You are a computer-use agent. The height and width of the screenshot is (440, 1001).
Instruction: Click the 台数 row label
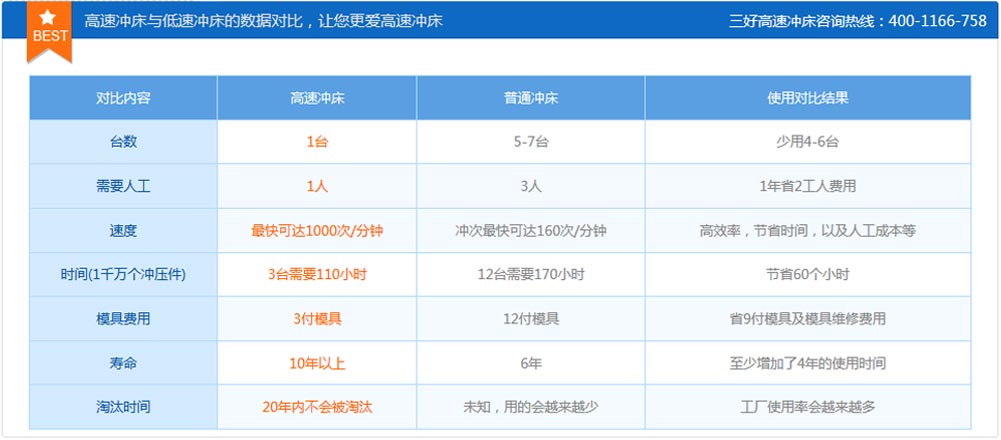123,142
